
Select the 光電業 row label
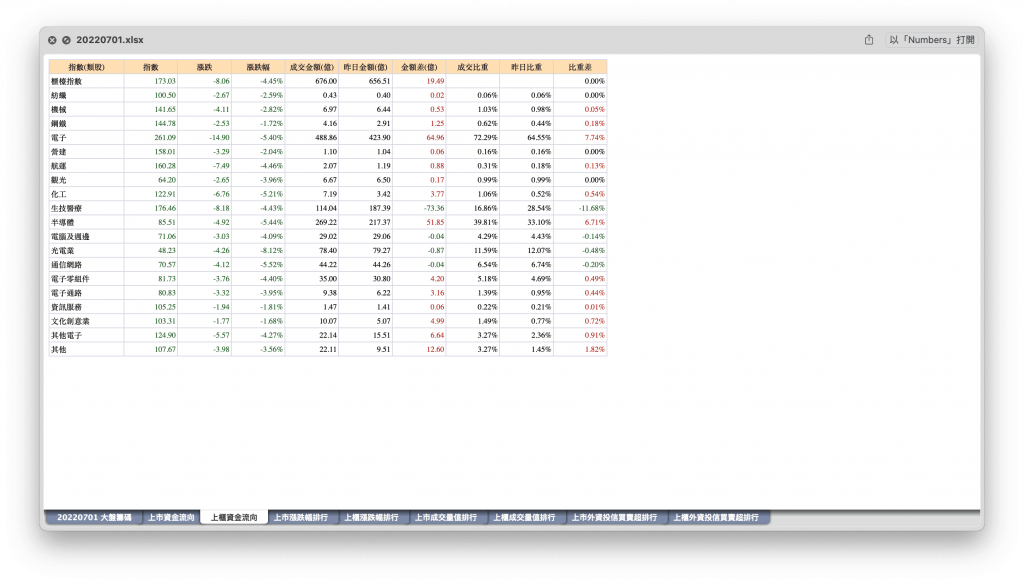[x=63, y=251]
